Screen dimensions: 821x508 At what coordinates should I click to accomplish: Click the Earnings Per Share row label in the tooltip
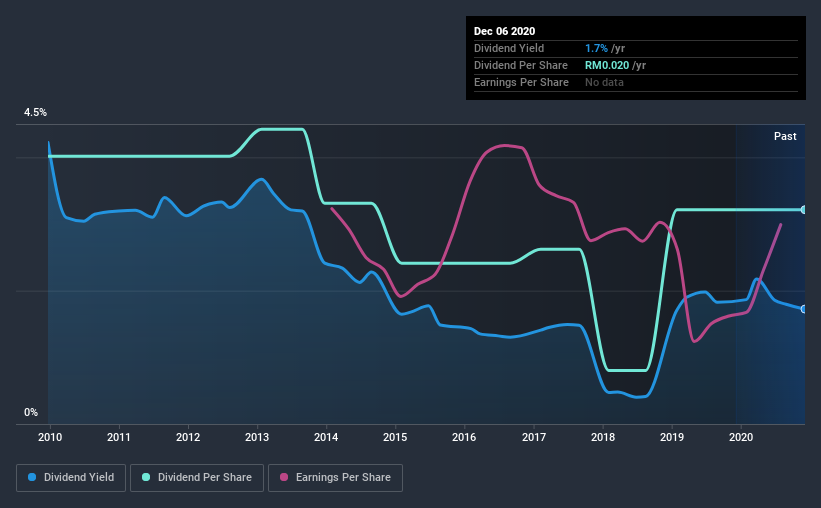tap(521, 82)
